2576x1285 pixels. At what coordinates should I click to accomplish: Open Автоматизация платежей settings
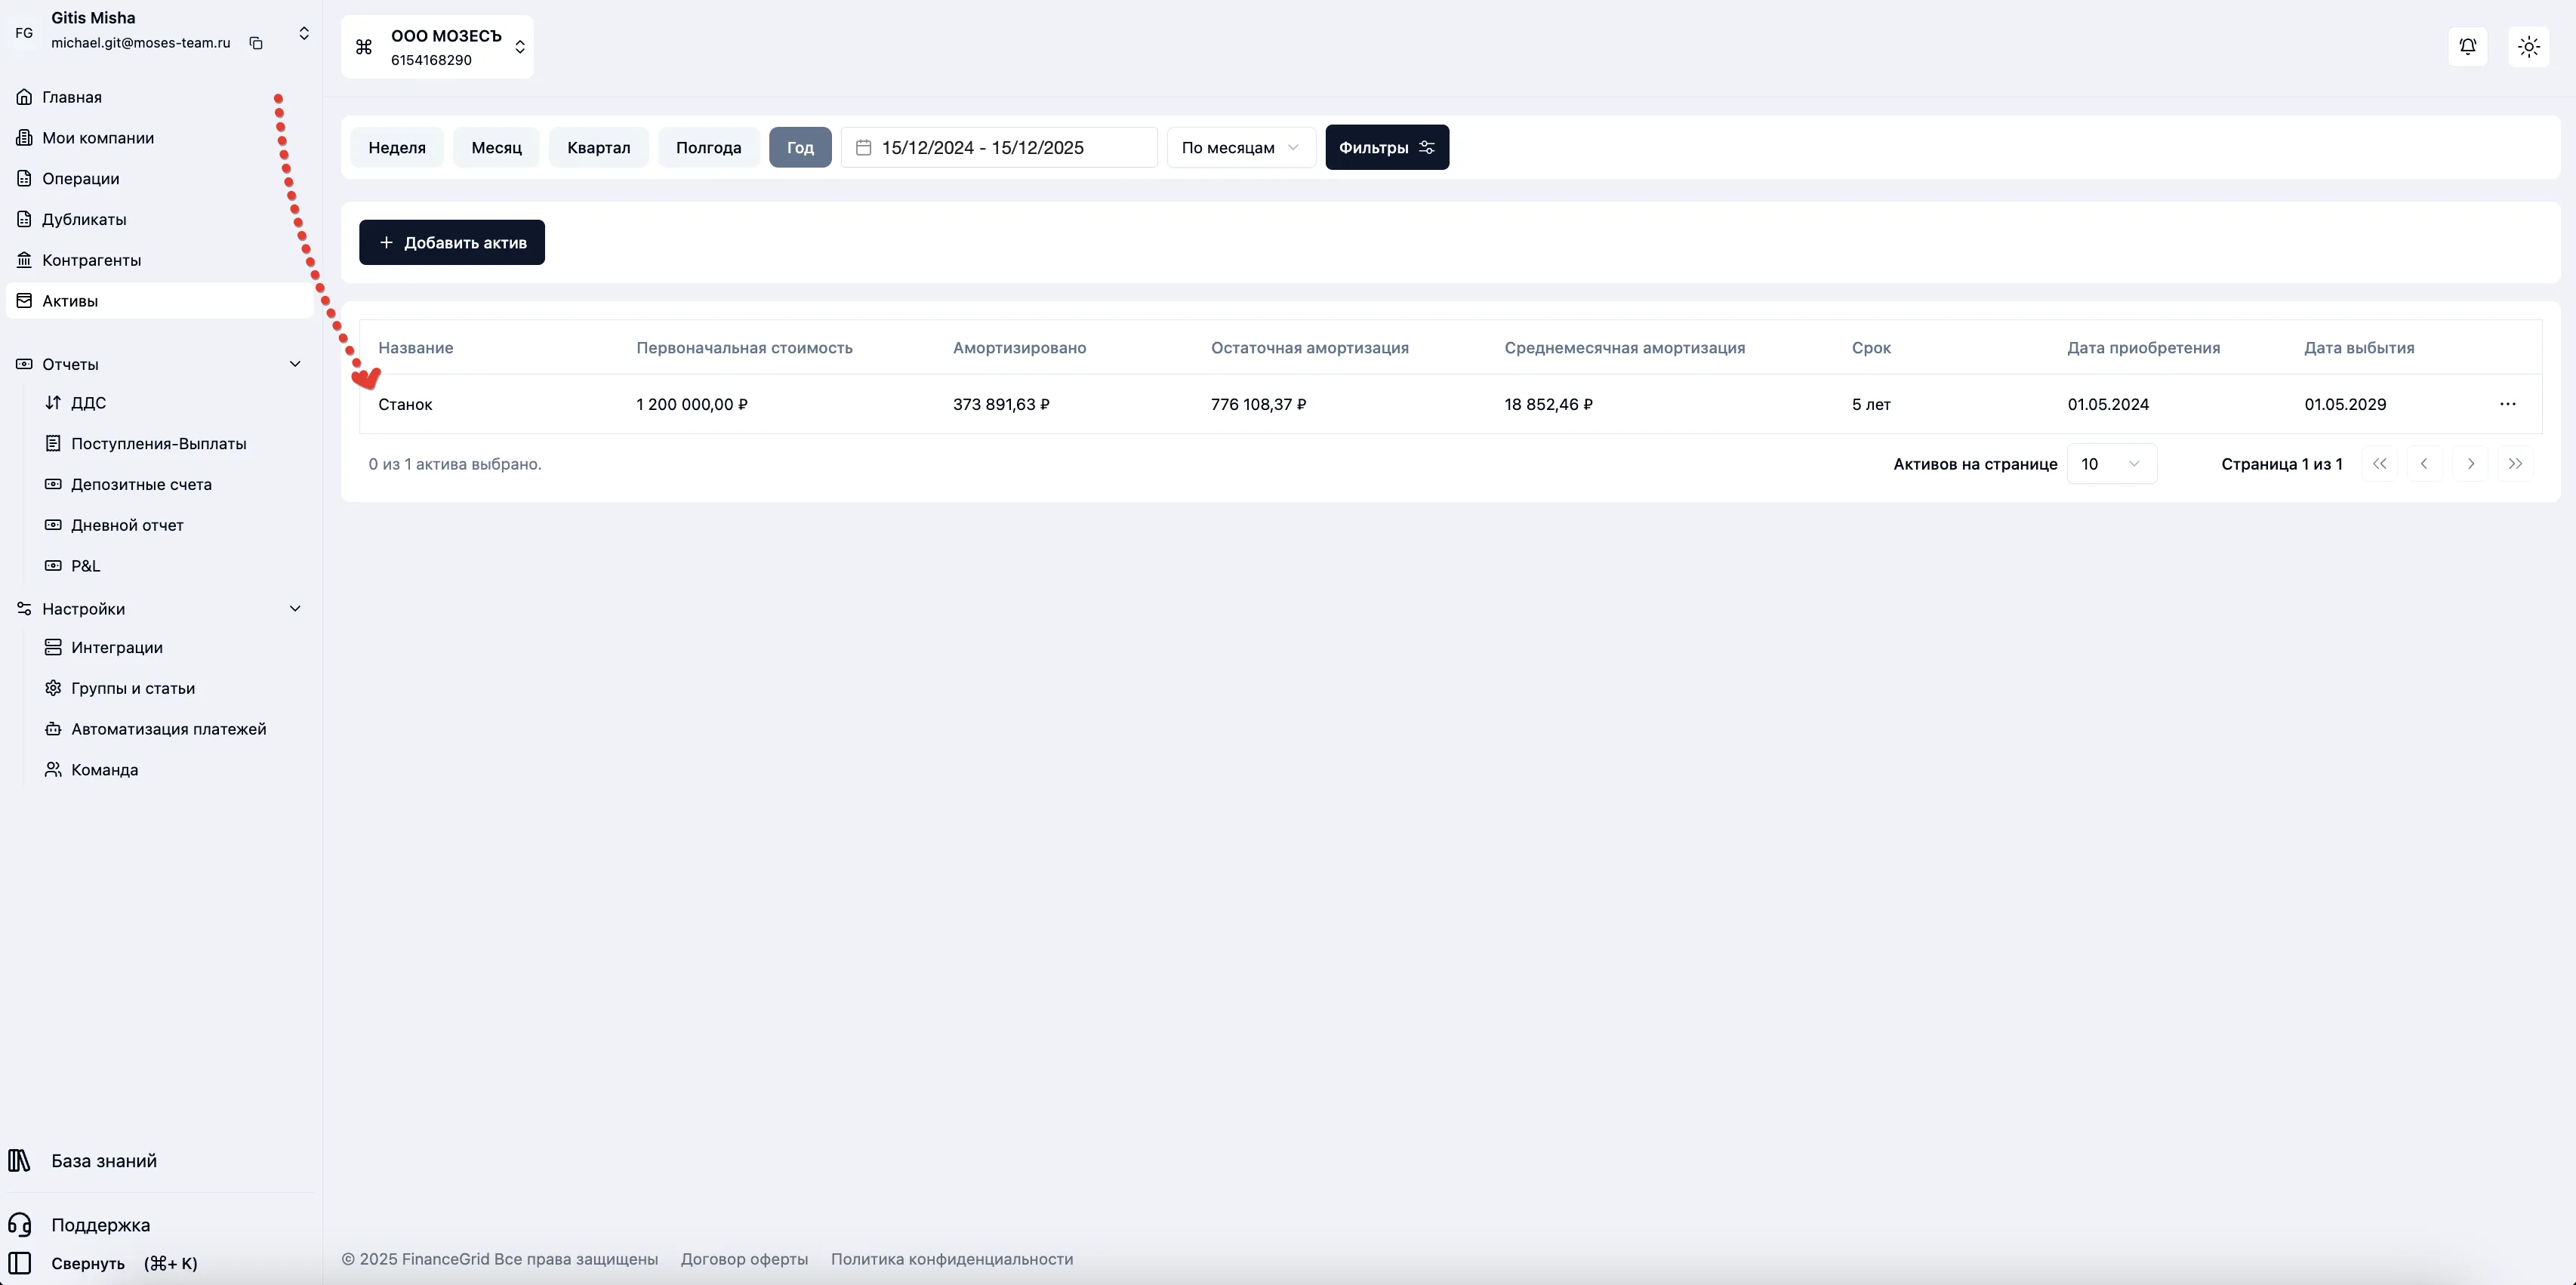pyautogui.click(x=168, y=729)
